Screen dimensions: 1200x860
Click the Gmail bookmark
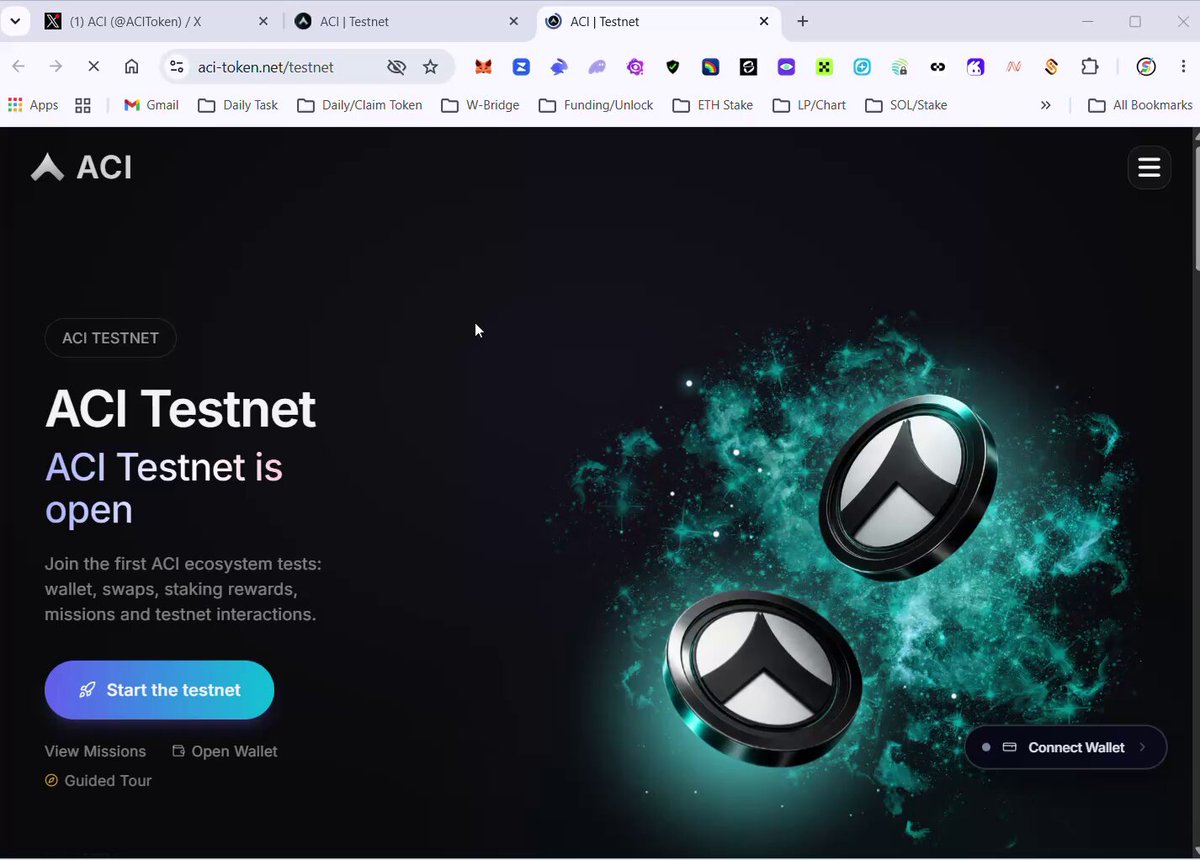click(151, 105)
